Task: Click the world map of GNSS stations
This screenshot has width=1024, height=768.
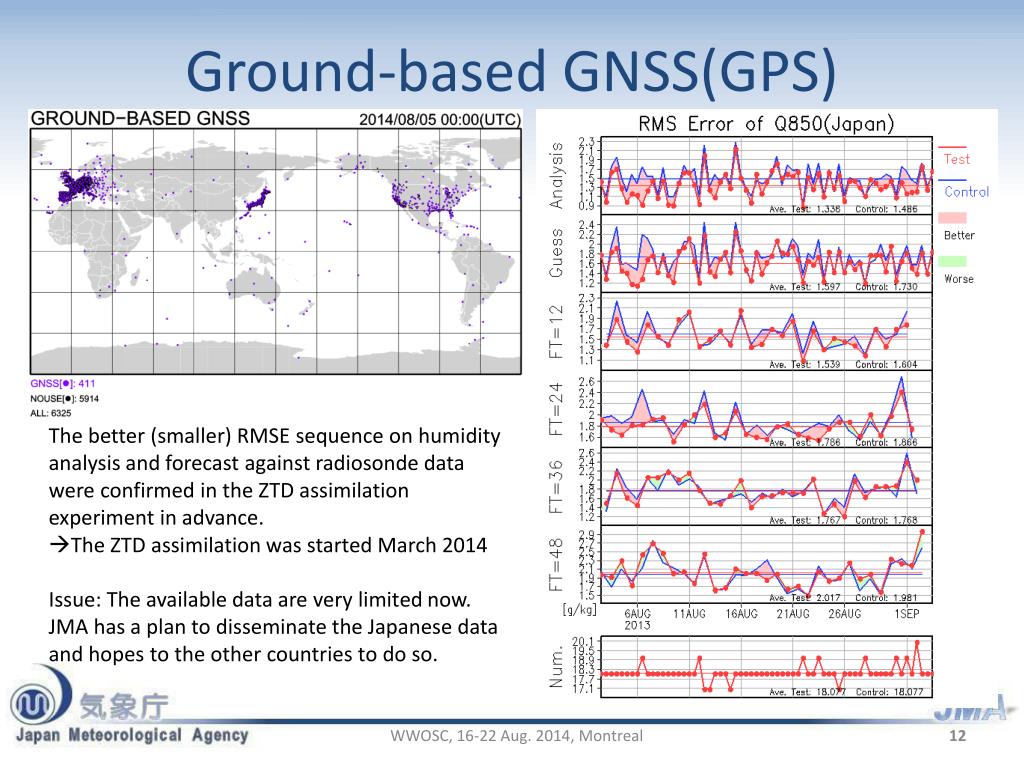Action: 276,251
